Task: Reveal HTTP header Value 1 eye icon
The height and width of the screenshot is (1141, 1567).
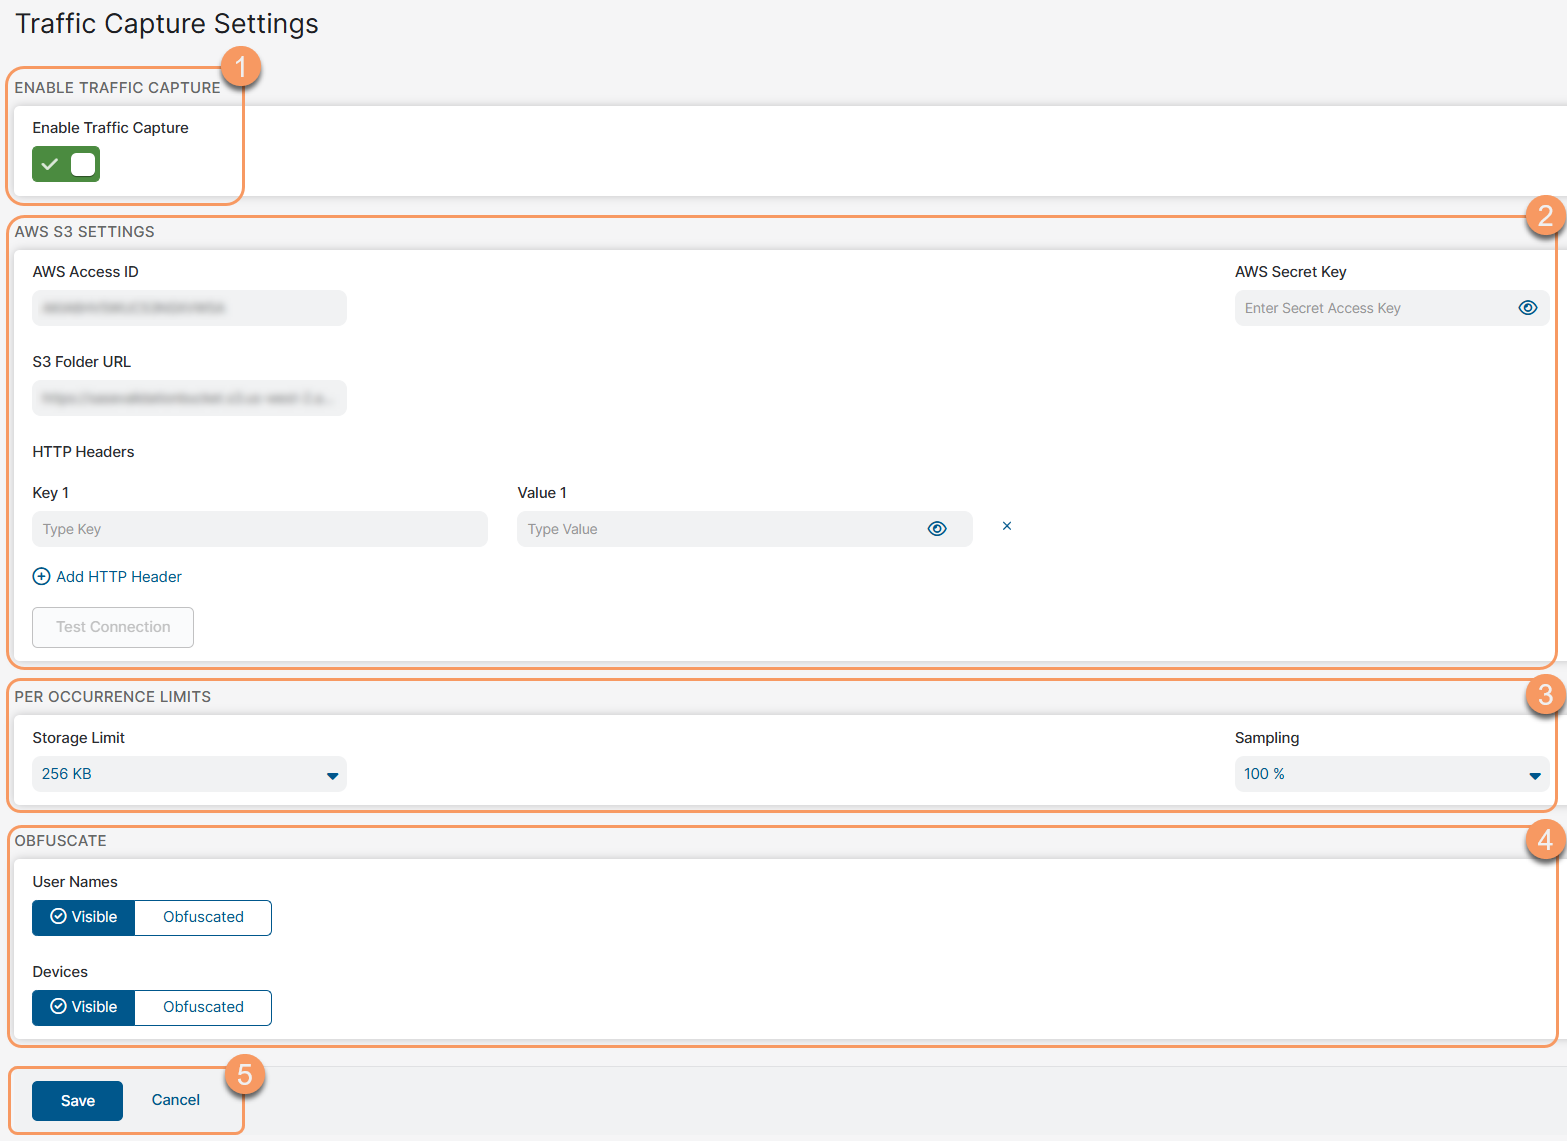Action: pyautogui.click(x=936, y=529)
